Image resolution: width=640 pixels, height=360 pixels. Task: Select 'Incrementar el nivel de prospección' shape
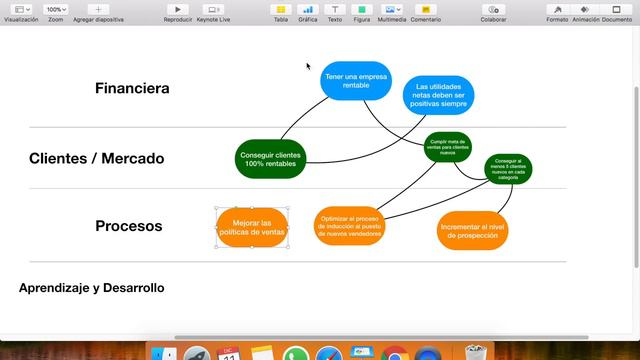472,231
